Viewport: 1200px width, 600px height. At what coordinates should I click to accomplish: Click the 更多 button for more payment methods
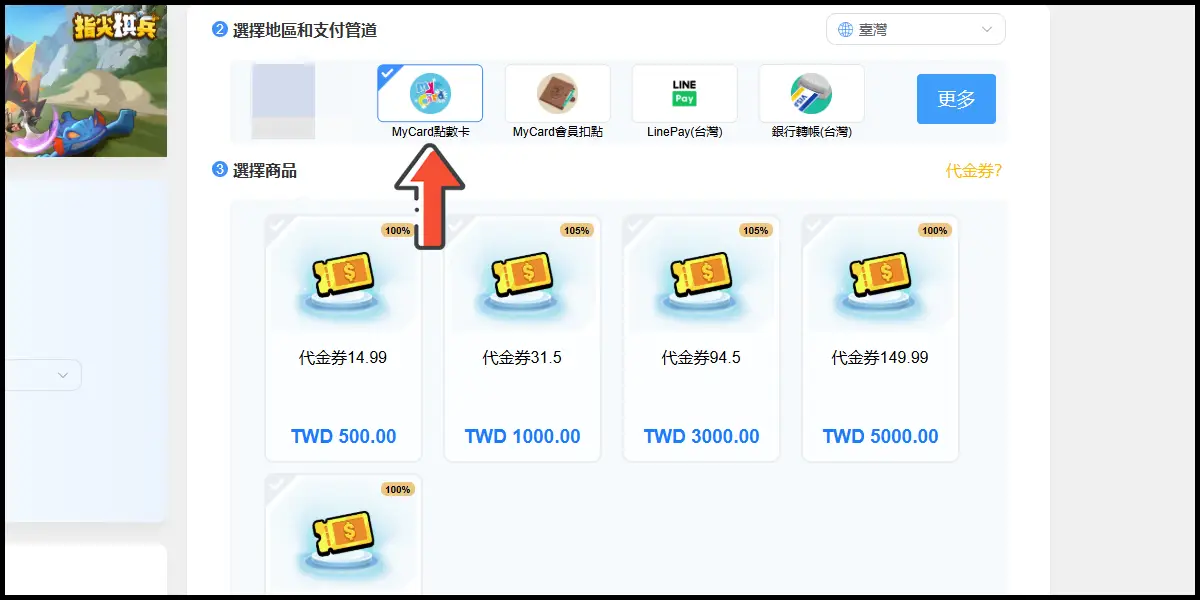(x=956, y=99)
